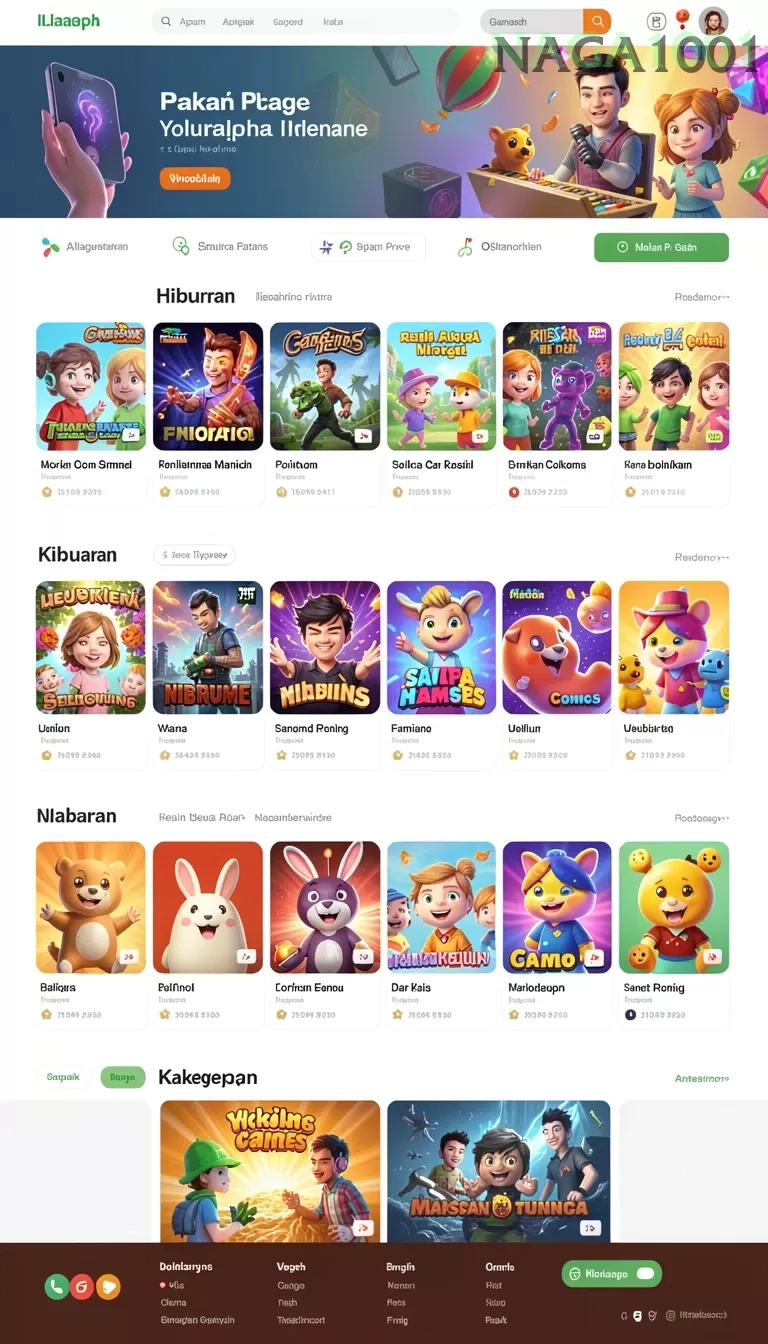Toggle the green Nlorkango switch in footer
768x1344 pixels.
[646, 1274]
